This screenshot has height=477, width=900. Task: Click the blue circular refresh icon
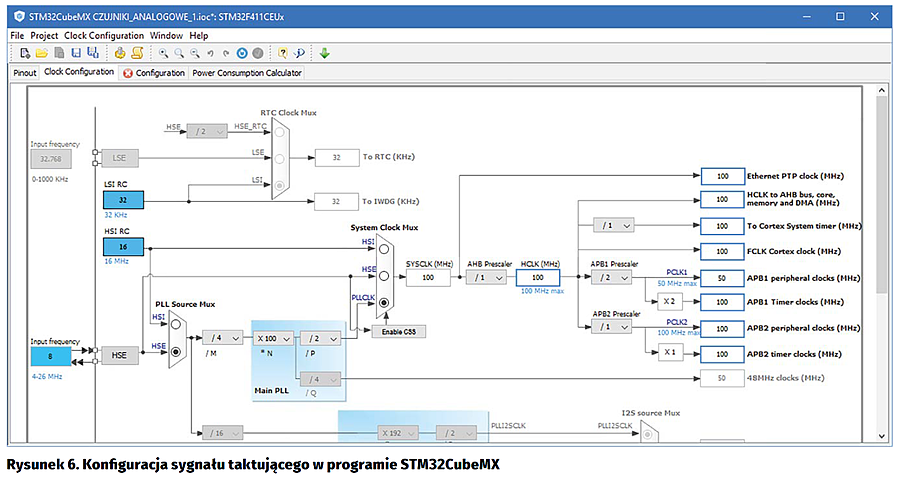(x=242, y=52)
